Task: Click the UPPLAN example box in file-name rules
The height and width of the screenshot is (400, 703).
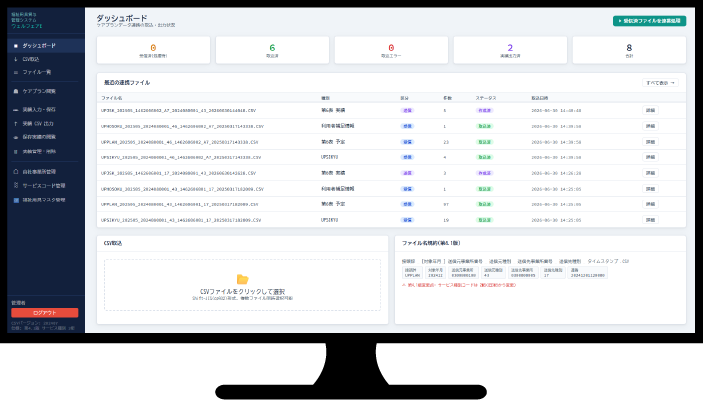Action: (412, 273)
